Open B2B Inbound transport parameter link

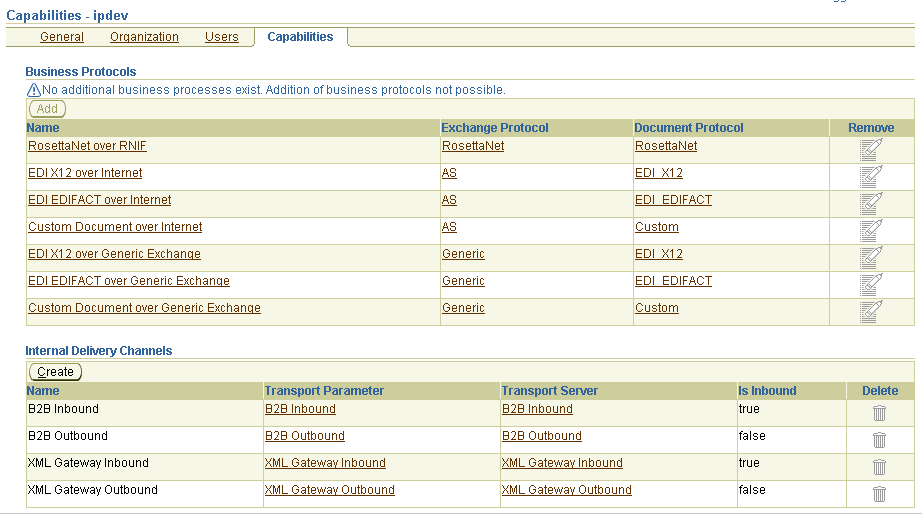[x=300, y=409]
